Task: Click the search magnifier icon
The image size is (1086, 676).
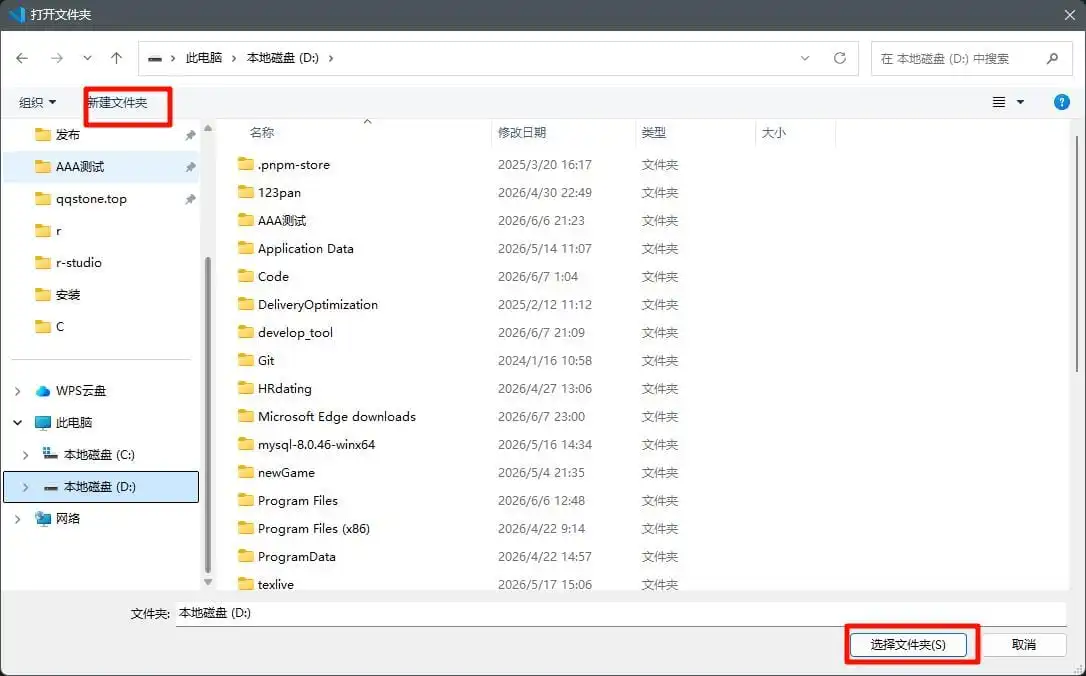Action: tap(1052, 58)
